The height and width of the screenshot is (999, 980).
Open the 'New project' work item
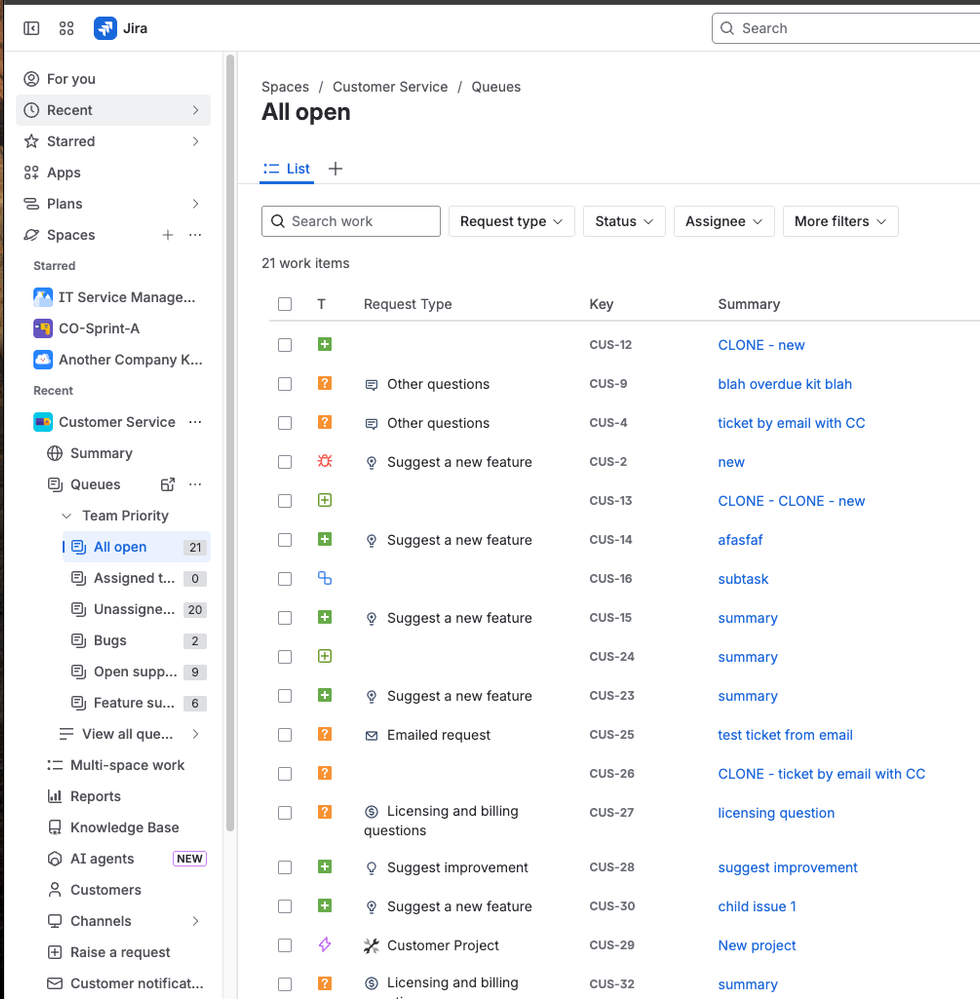(757, 945)
